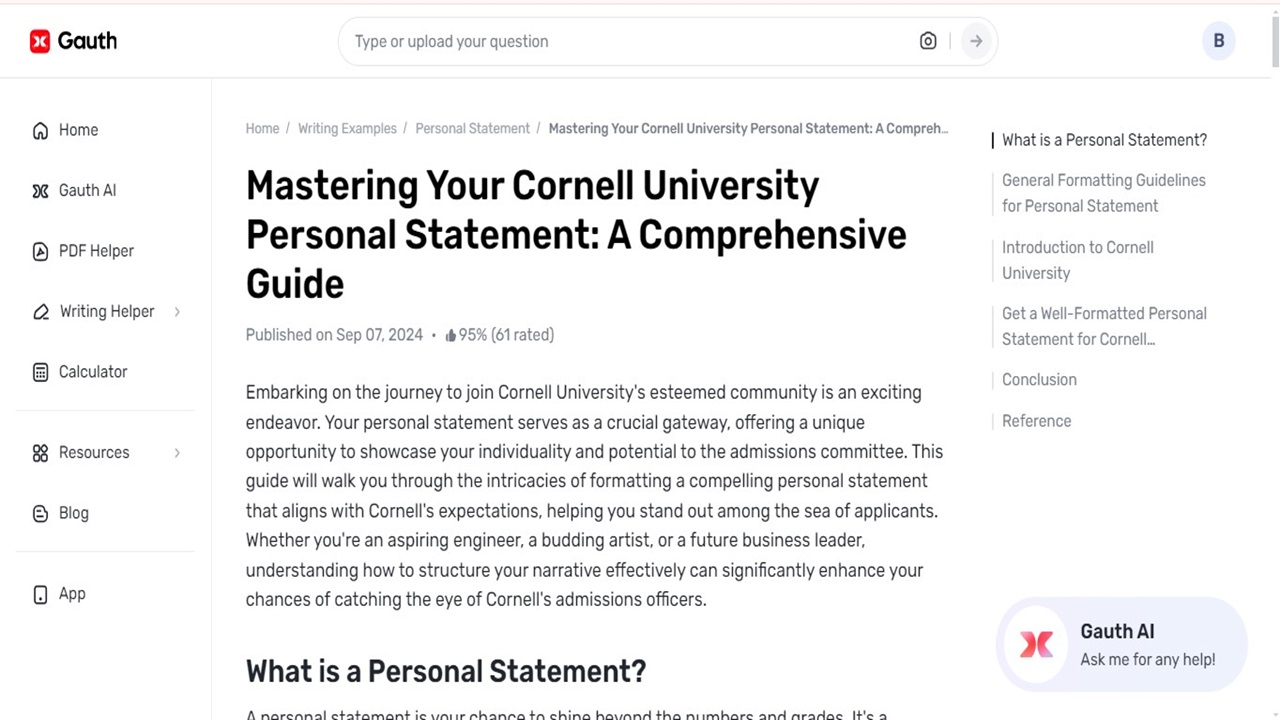Screen dimensions: 1280x720
Task: Jump to the Conclusion section link
Action: [1039, 379]
